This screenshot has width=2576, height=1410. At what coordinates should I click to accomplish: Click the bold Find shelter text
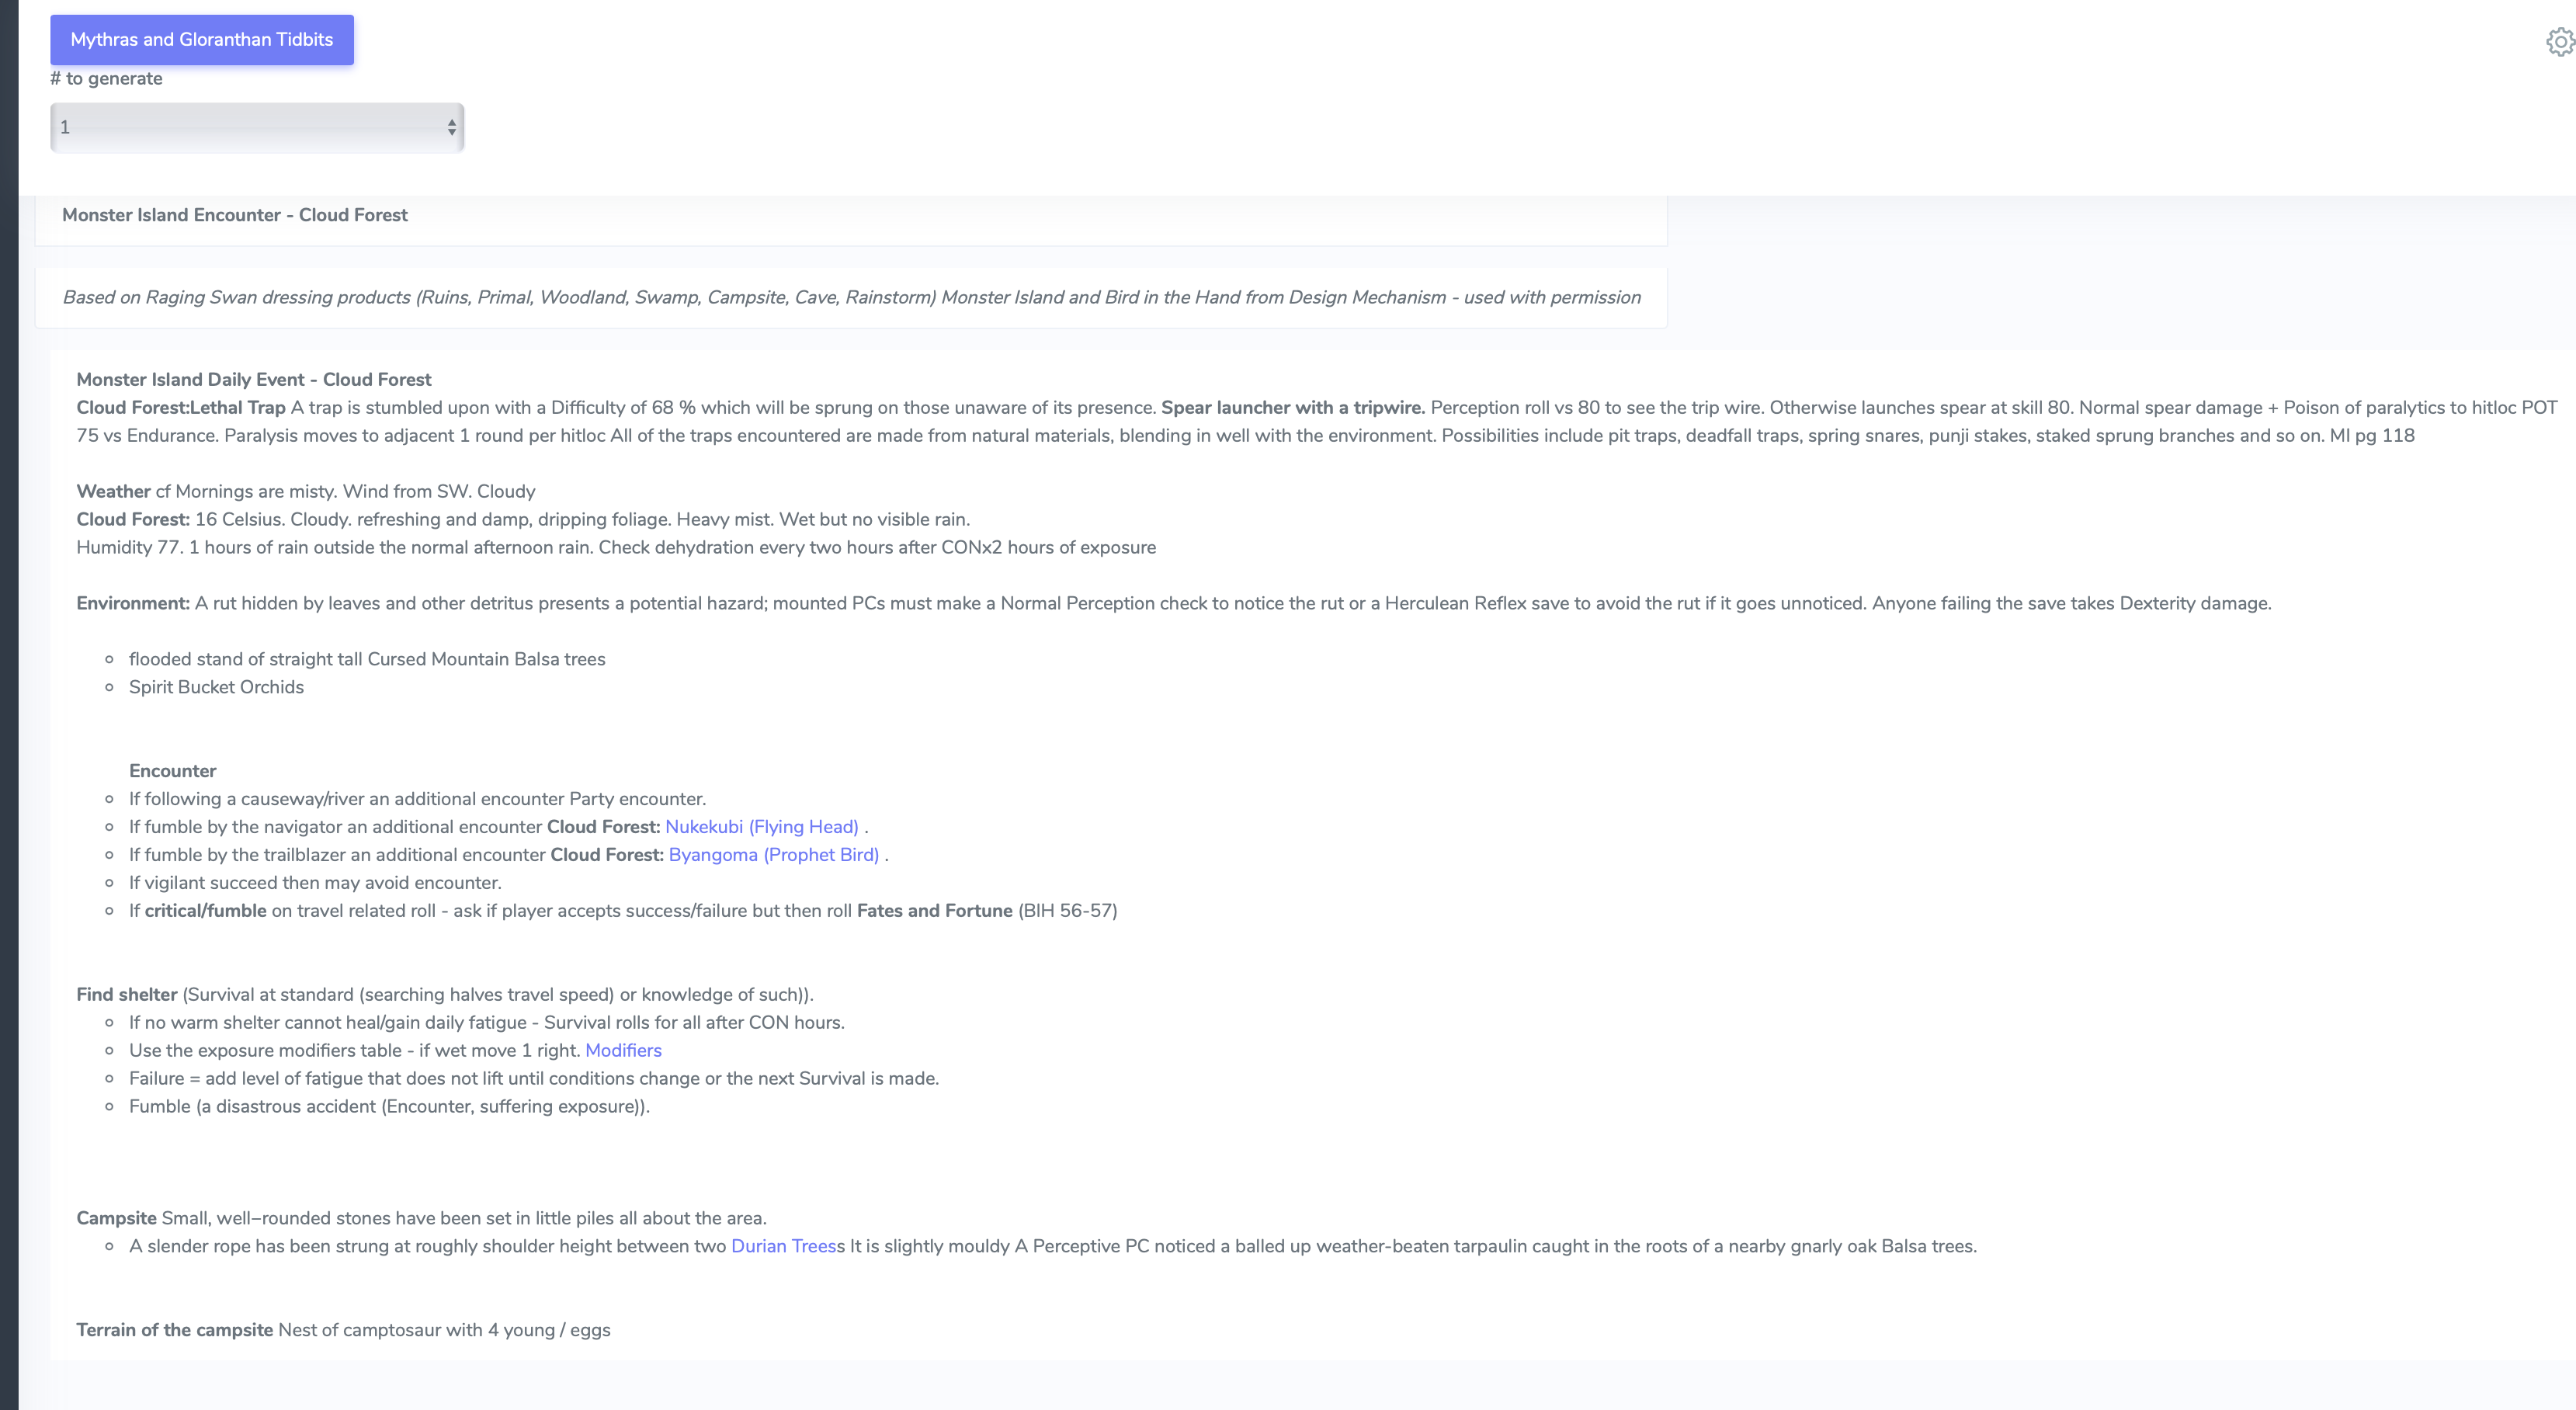pyautogui.click(x=126, y=995)
